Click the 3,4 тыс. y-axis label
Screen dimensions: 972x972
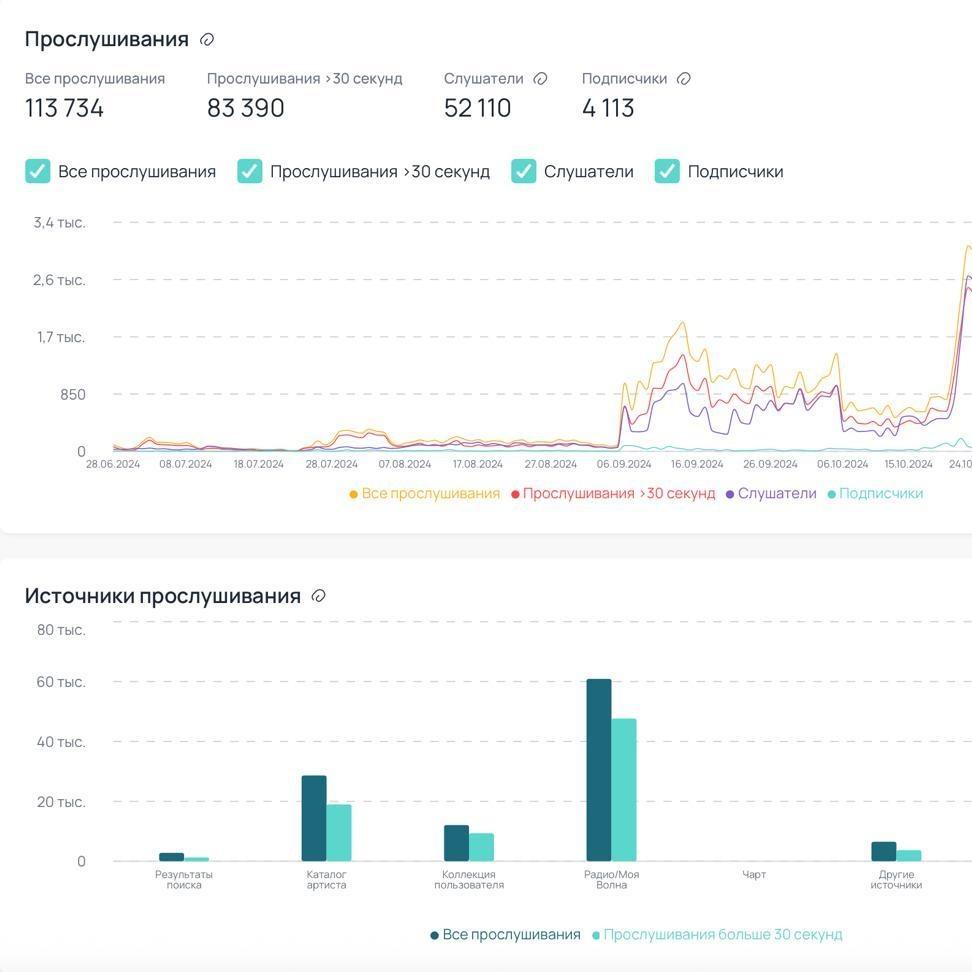60,223
